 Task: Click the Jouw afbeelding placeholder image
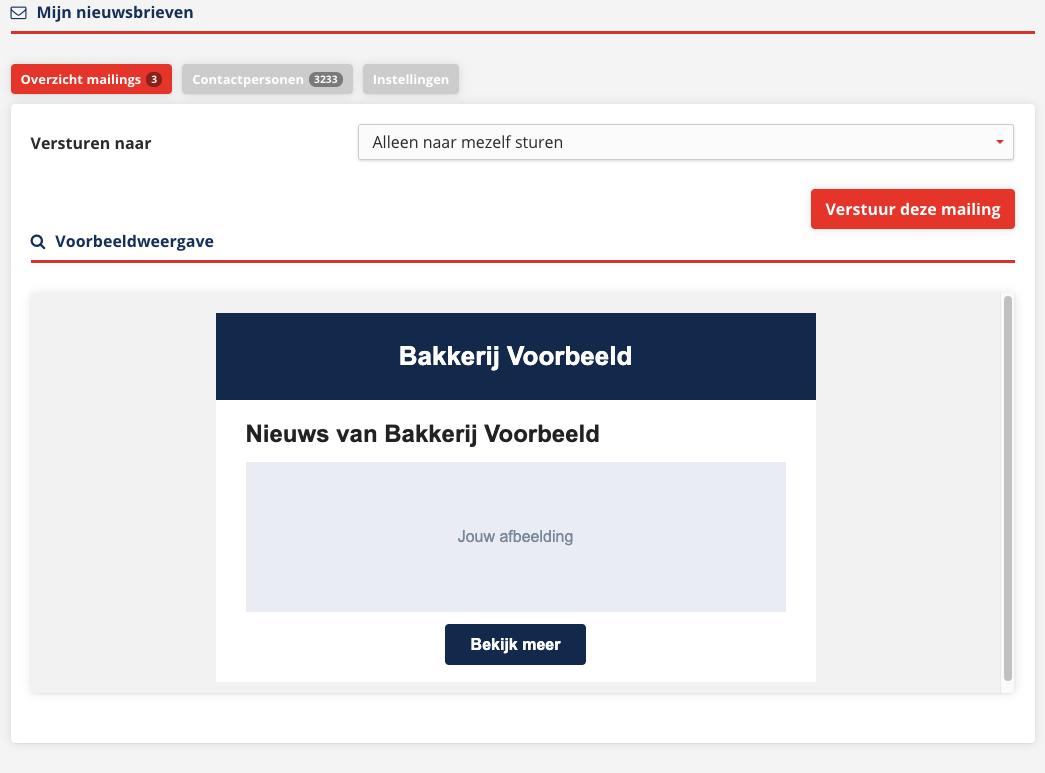pos(516,537)
